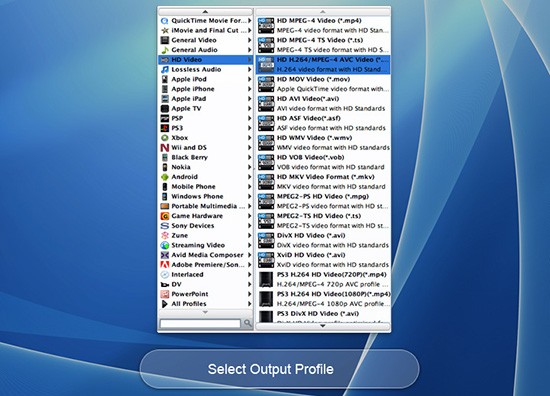Choose HD MPEG-4 Video (*.mp4) profile
The width and height of the screenshot is (550, 396).
click(x=323, y=25)
